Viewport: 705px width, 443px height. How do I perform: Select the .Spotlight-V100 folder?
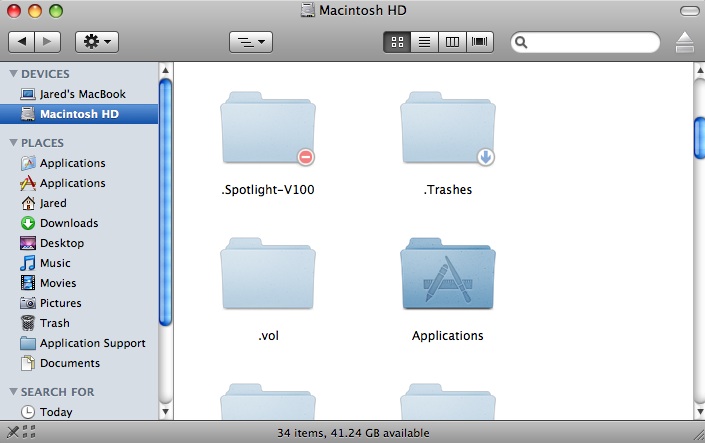(x=268, y=128)
